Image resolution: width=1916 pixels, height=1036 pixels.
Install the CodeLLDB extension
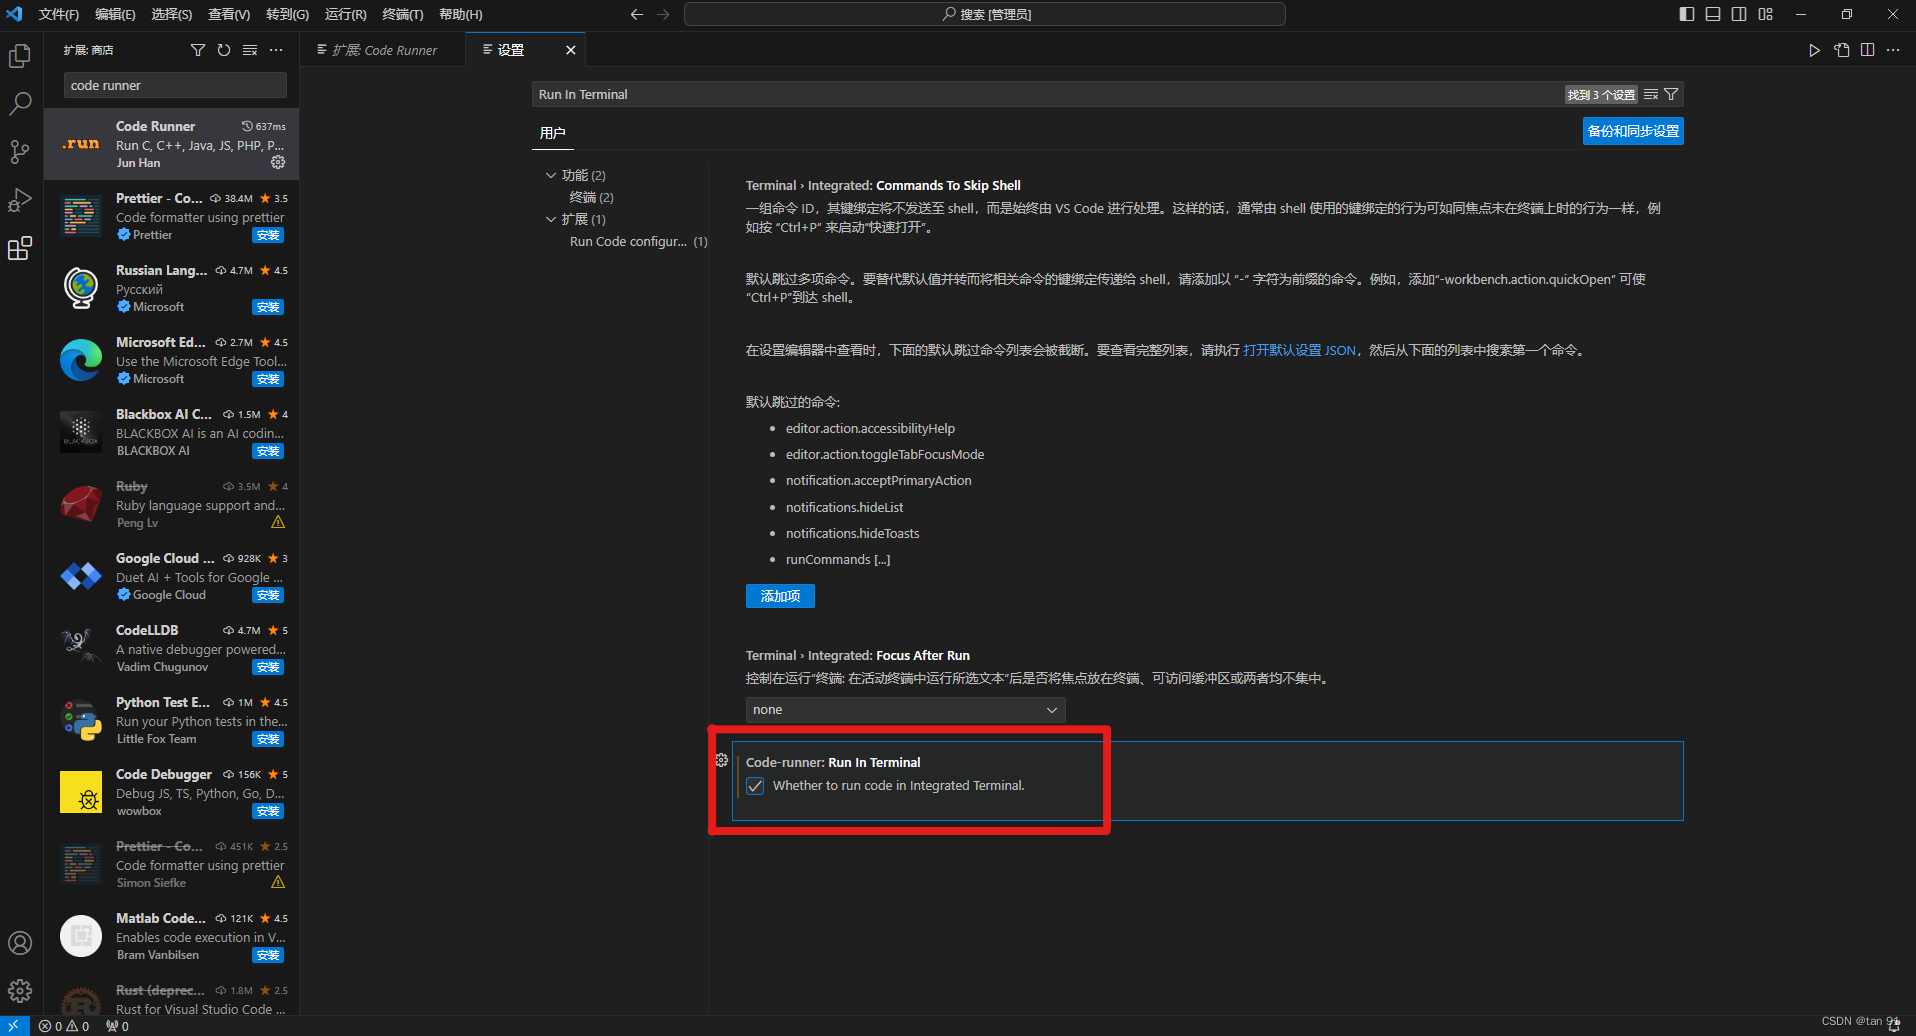coord(268,667)
